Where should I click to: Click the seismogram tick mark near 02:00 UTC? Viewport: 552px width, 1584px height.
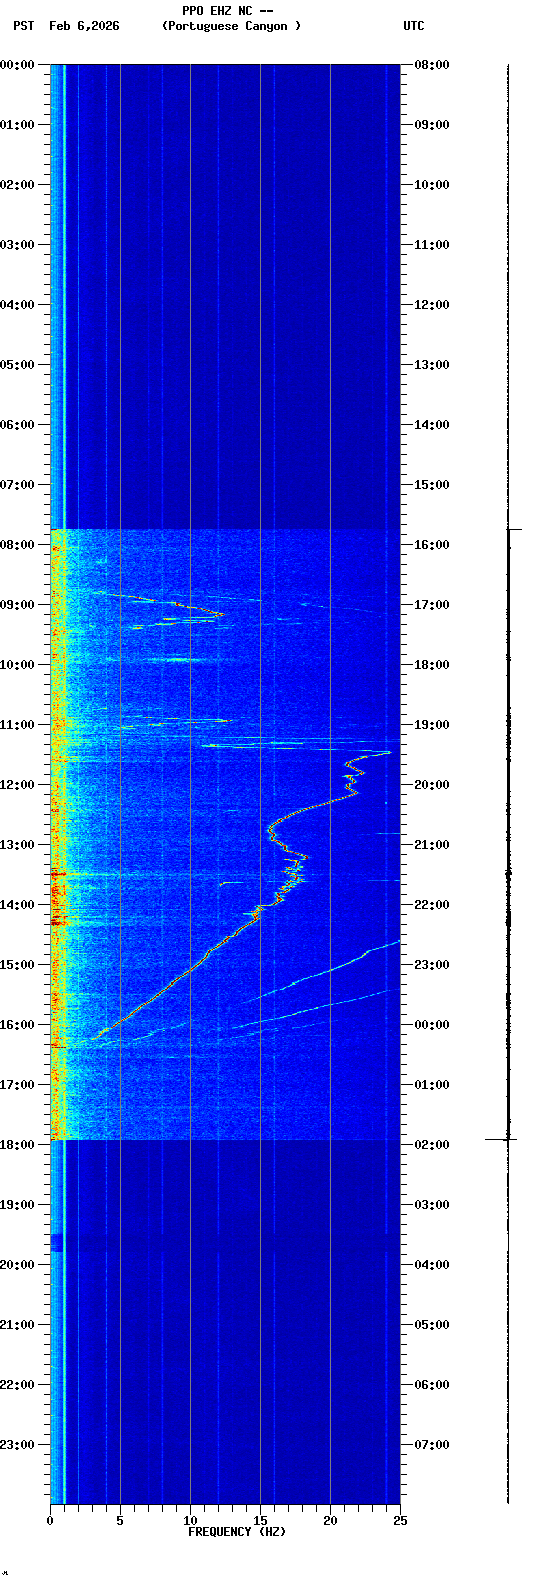(501, 1139)
